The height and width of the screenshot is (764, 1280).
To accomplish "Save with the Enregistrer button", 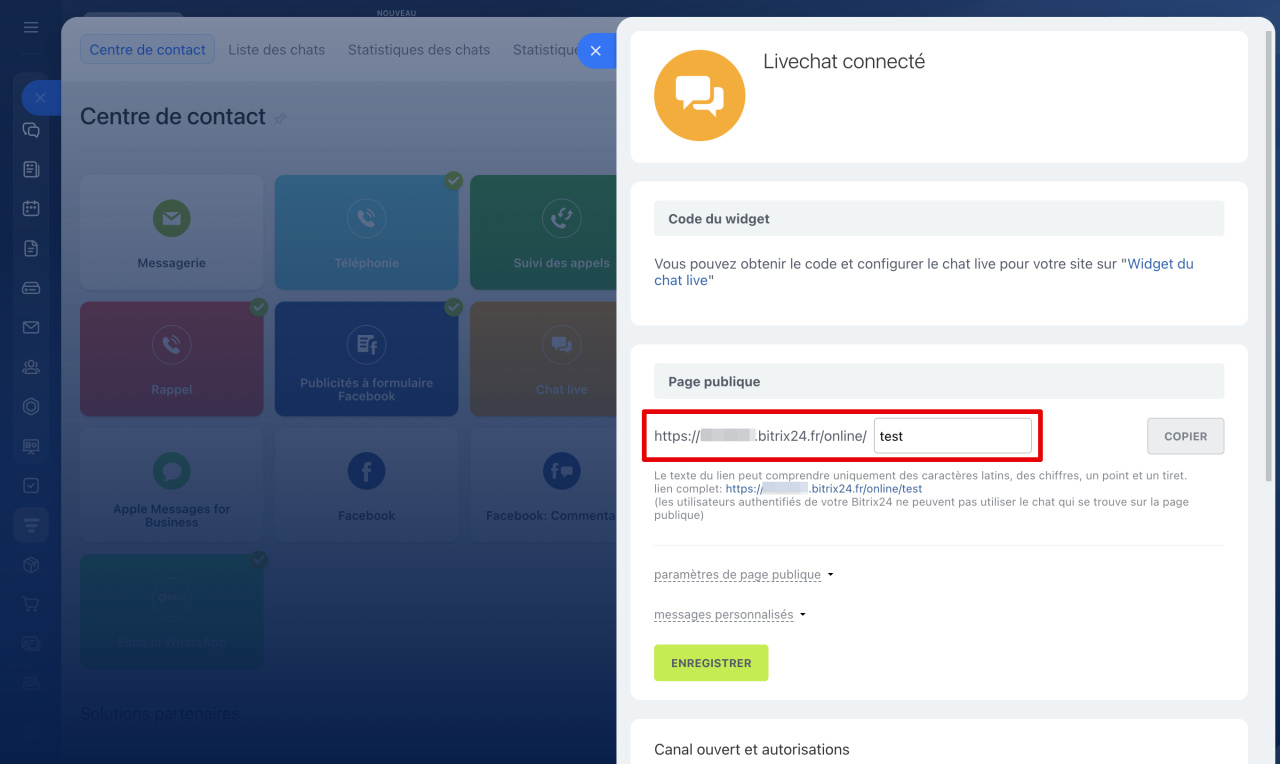I will click(x=711, y=663).
